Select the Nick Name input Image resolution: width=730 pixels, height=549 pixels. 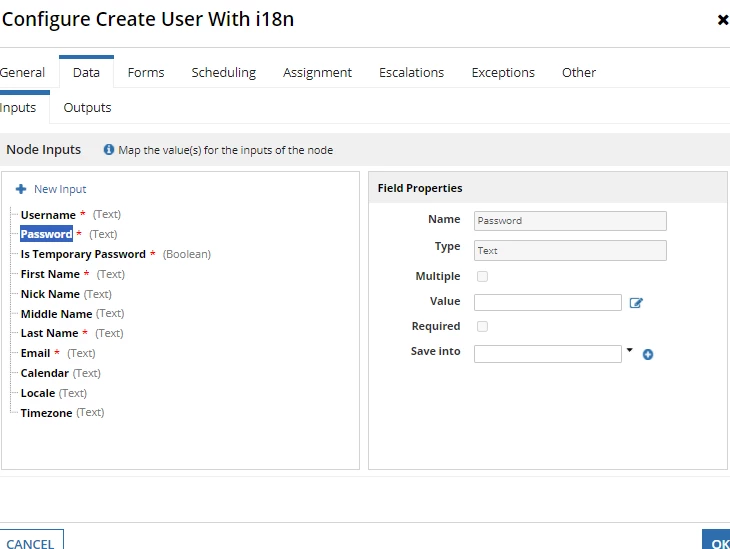(x=66, y=294)
